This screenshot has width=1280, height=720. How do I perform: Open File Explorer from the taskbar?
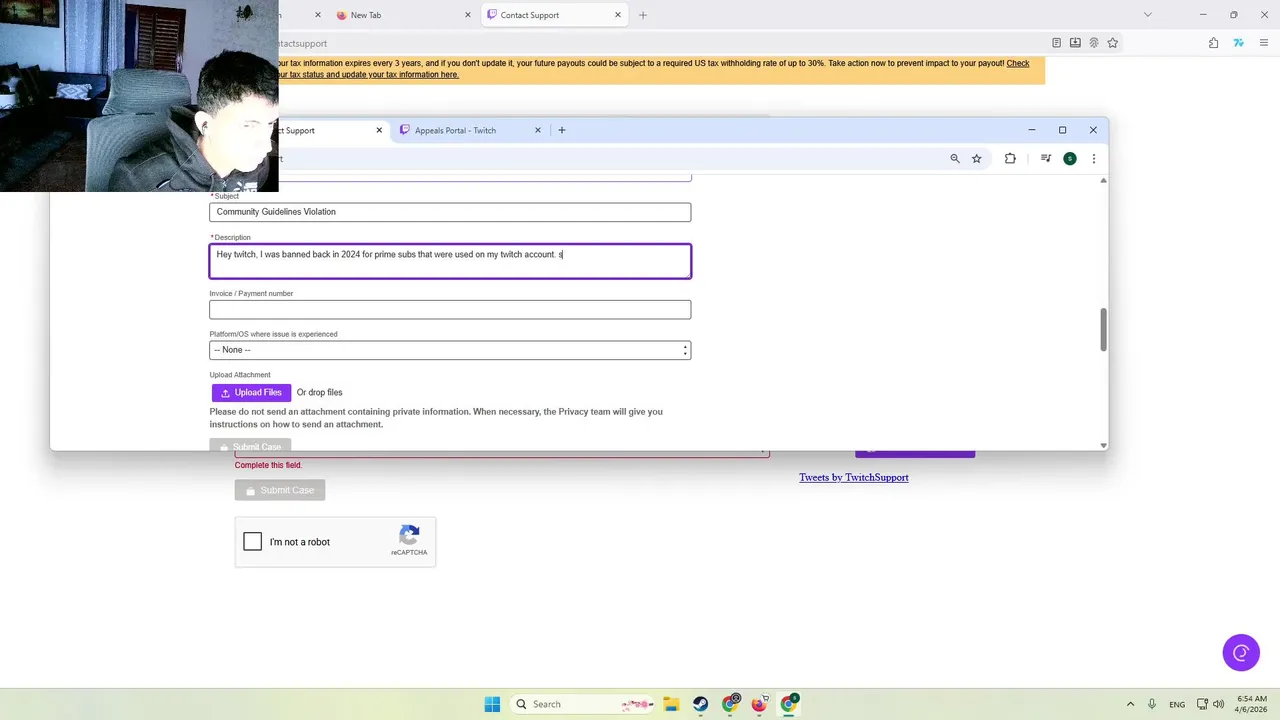tap(671, 704)
